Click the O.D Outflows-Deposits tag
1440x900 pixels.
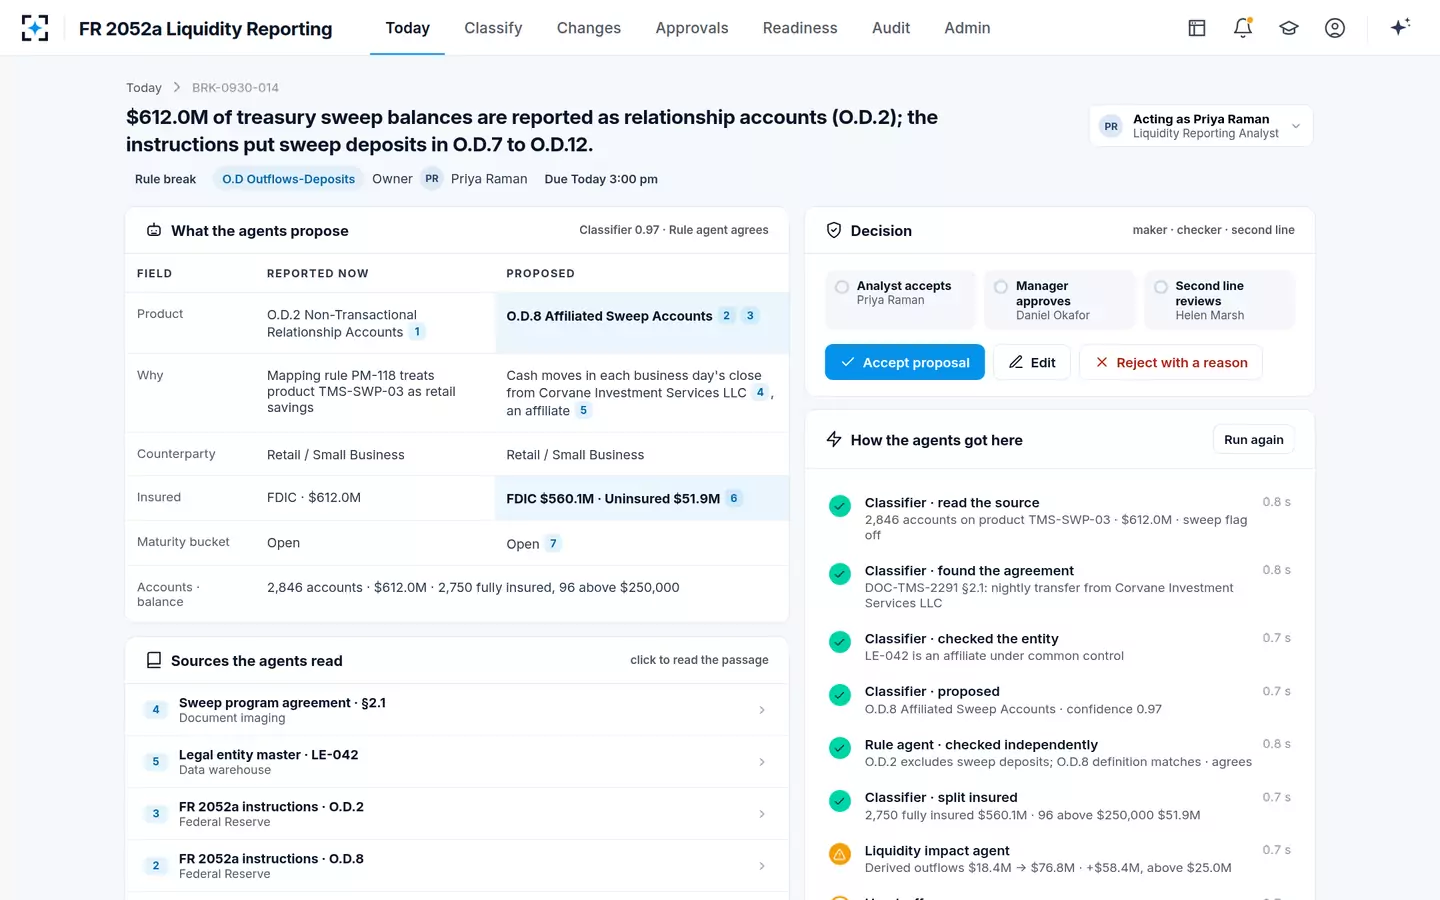(288, 179)
